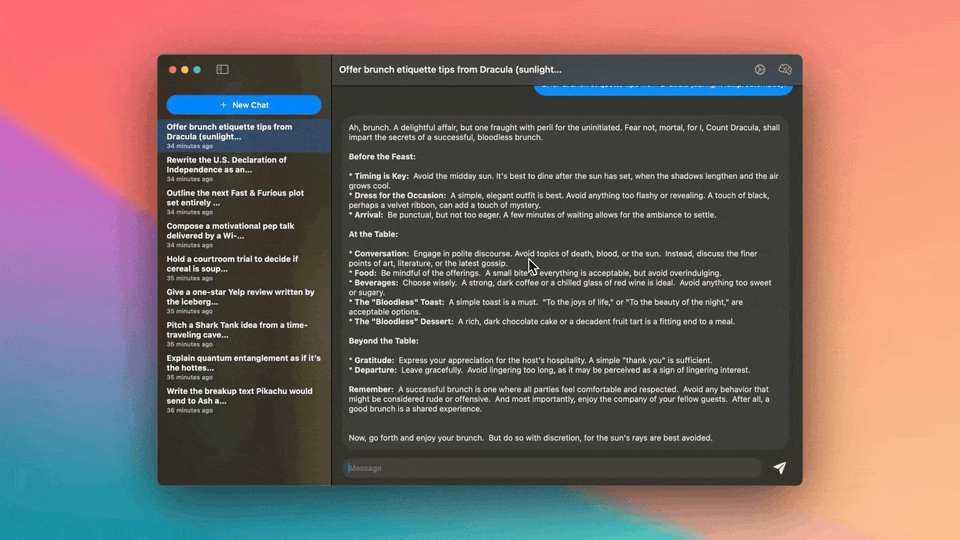Select the Shark Tank idea chat
Viewport: 960px width, 540px height.
point(243,334)
